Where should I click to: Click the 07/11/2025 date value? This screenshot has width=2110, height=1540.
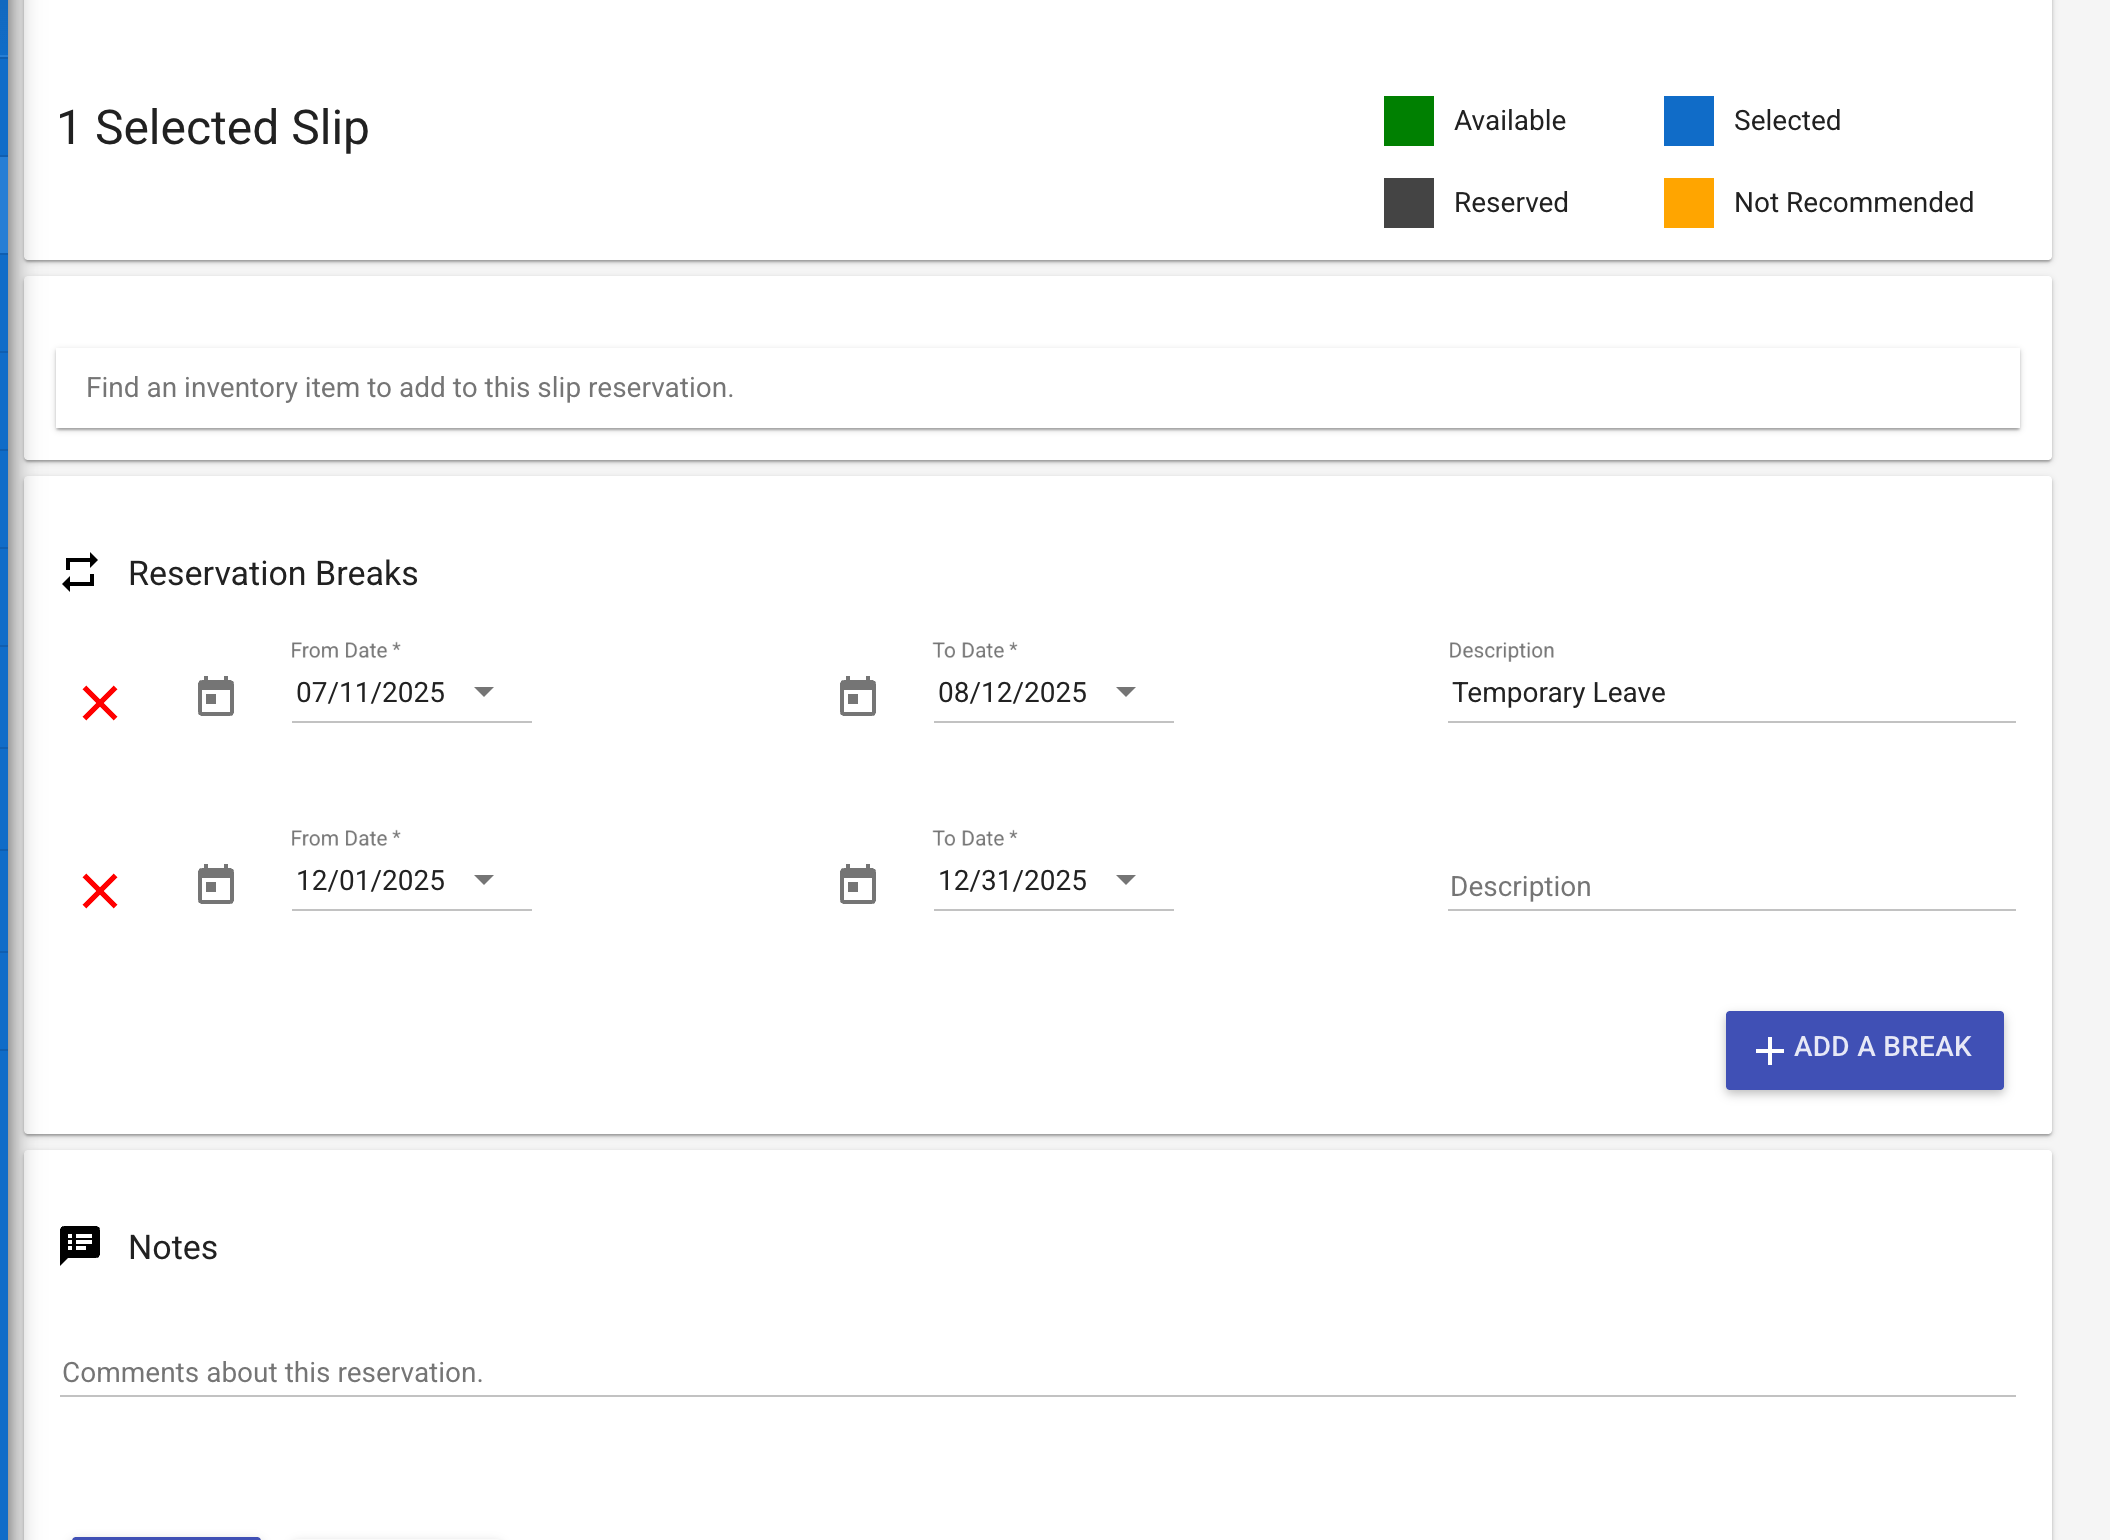(370, 692)
